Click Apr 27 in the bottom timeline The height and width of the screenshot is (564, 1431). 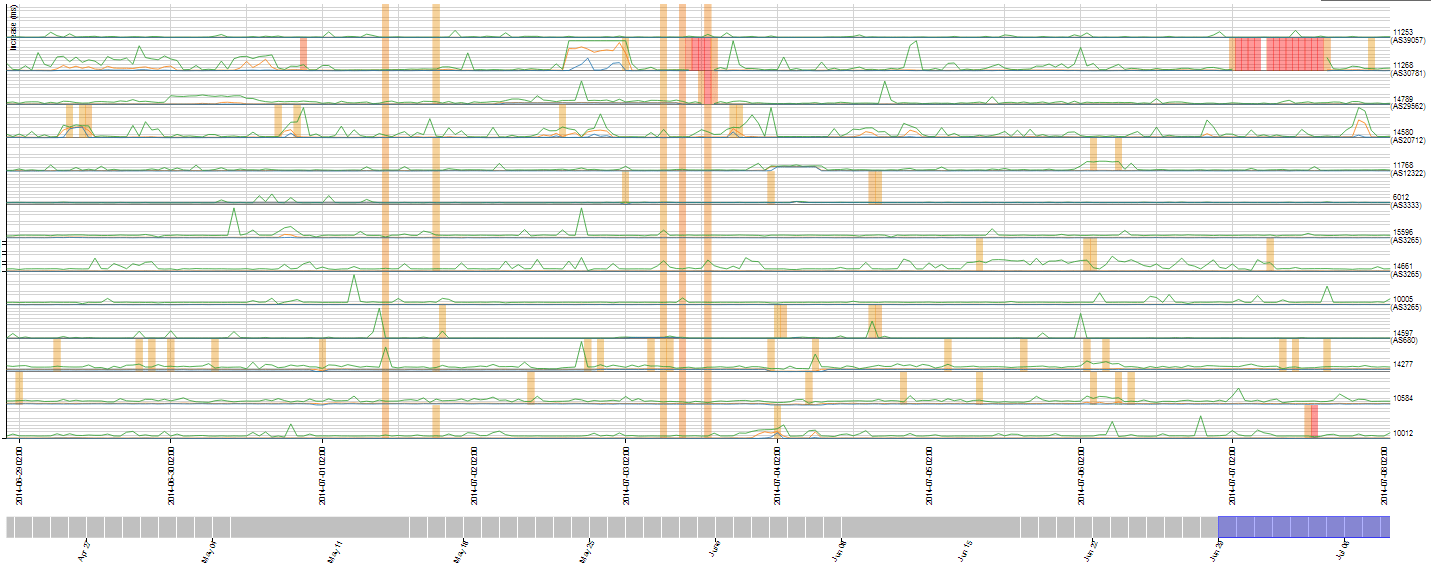pyautogui.click(x=83, y=551)
